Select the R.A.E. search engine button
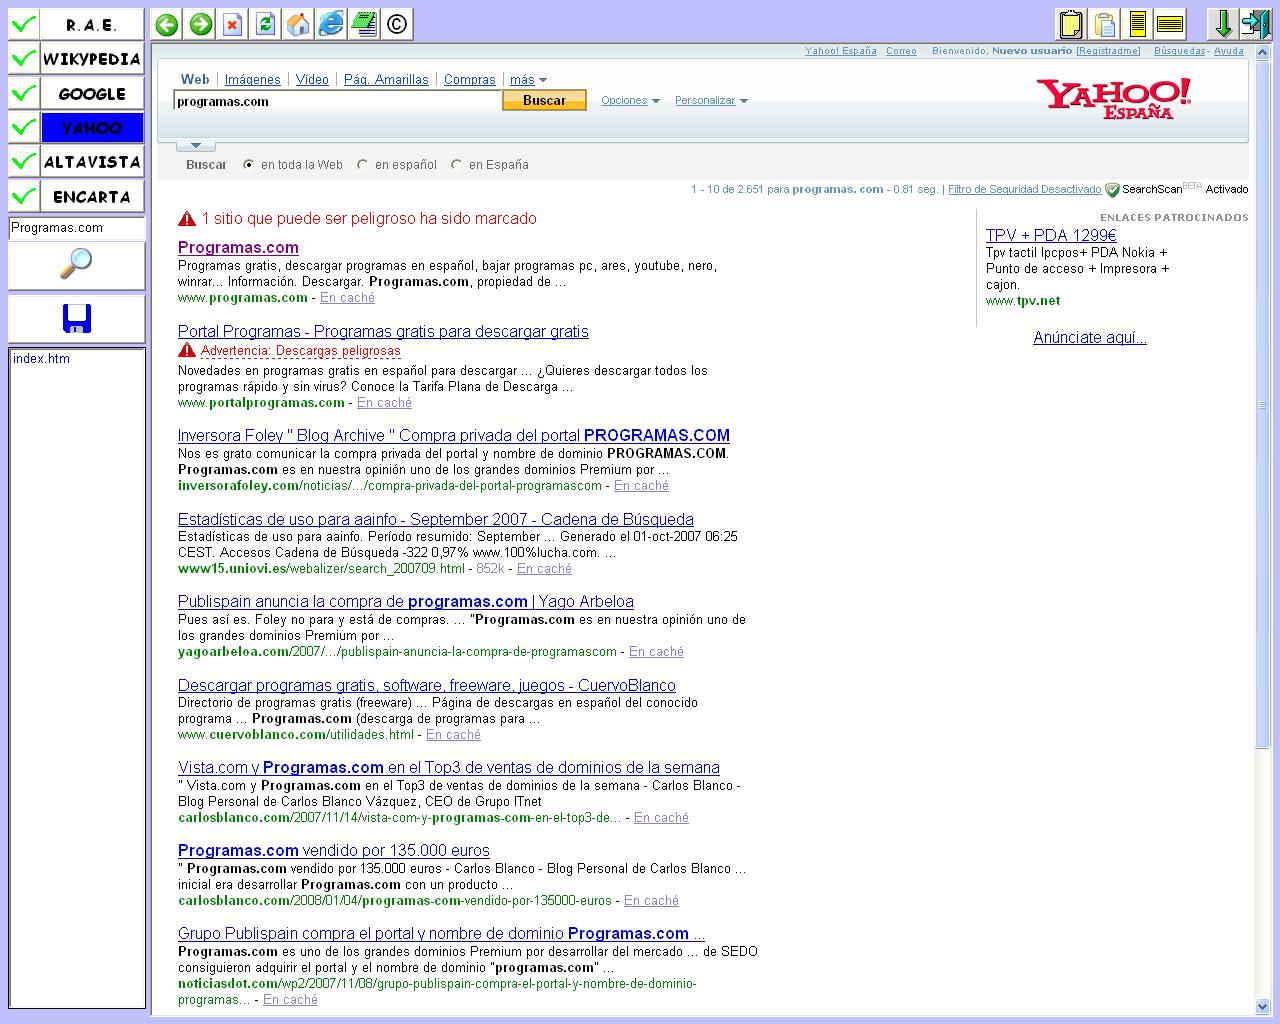The width and height of the screenshot is (1280, 1024). coord(92,24)
